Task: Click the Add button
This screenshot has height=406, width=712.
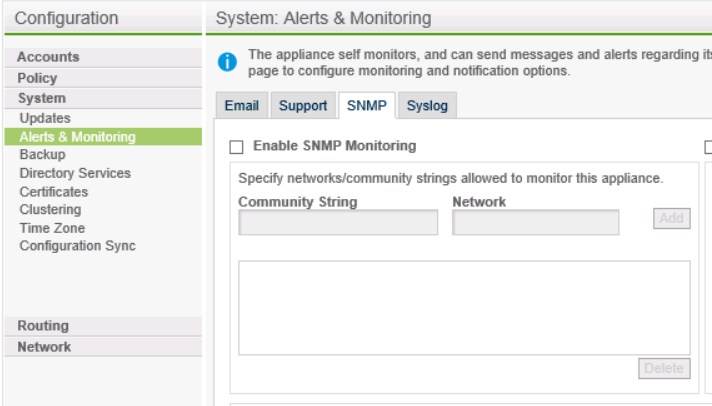Action: click(672, 219)
